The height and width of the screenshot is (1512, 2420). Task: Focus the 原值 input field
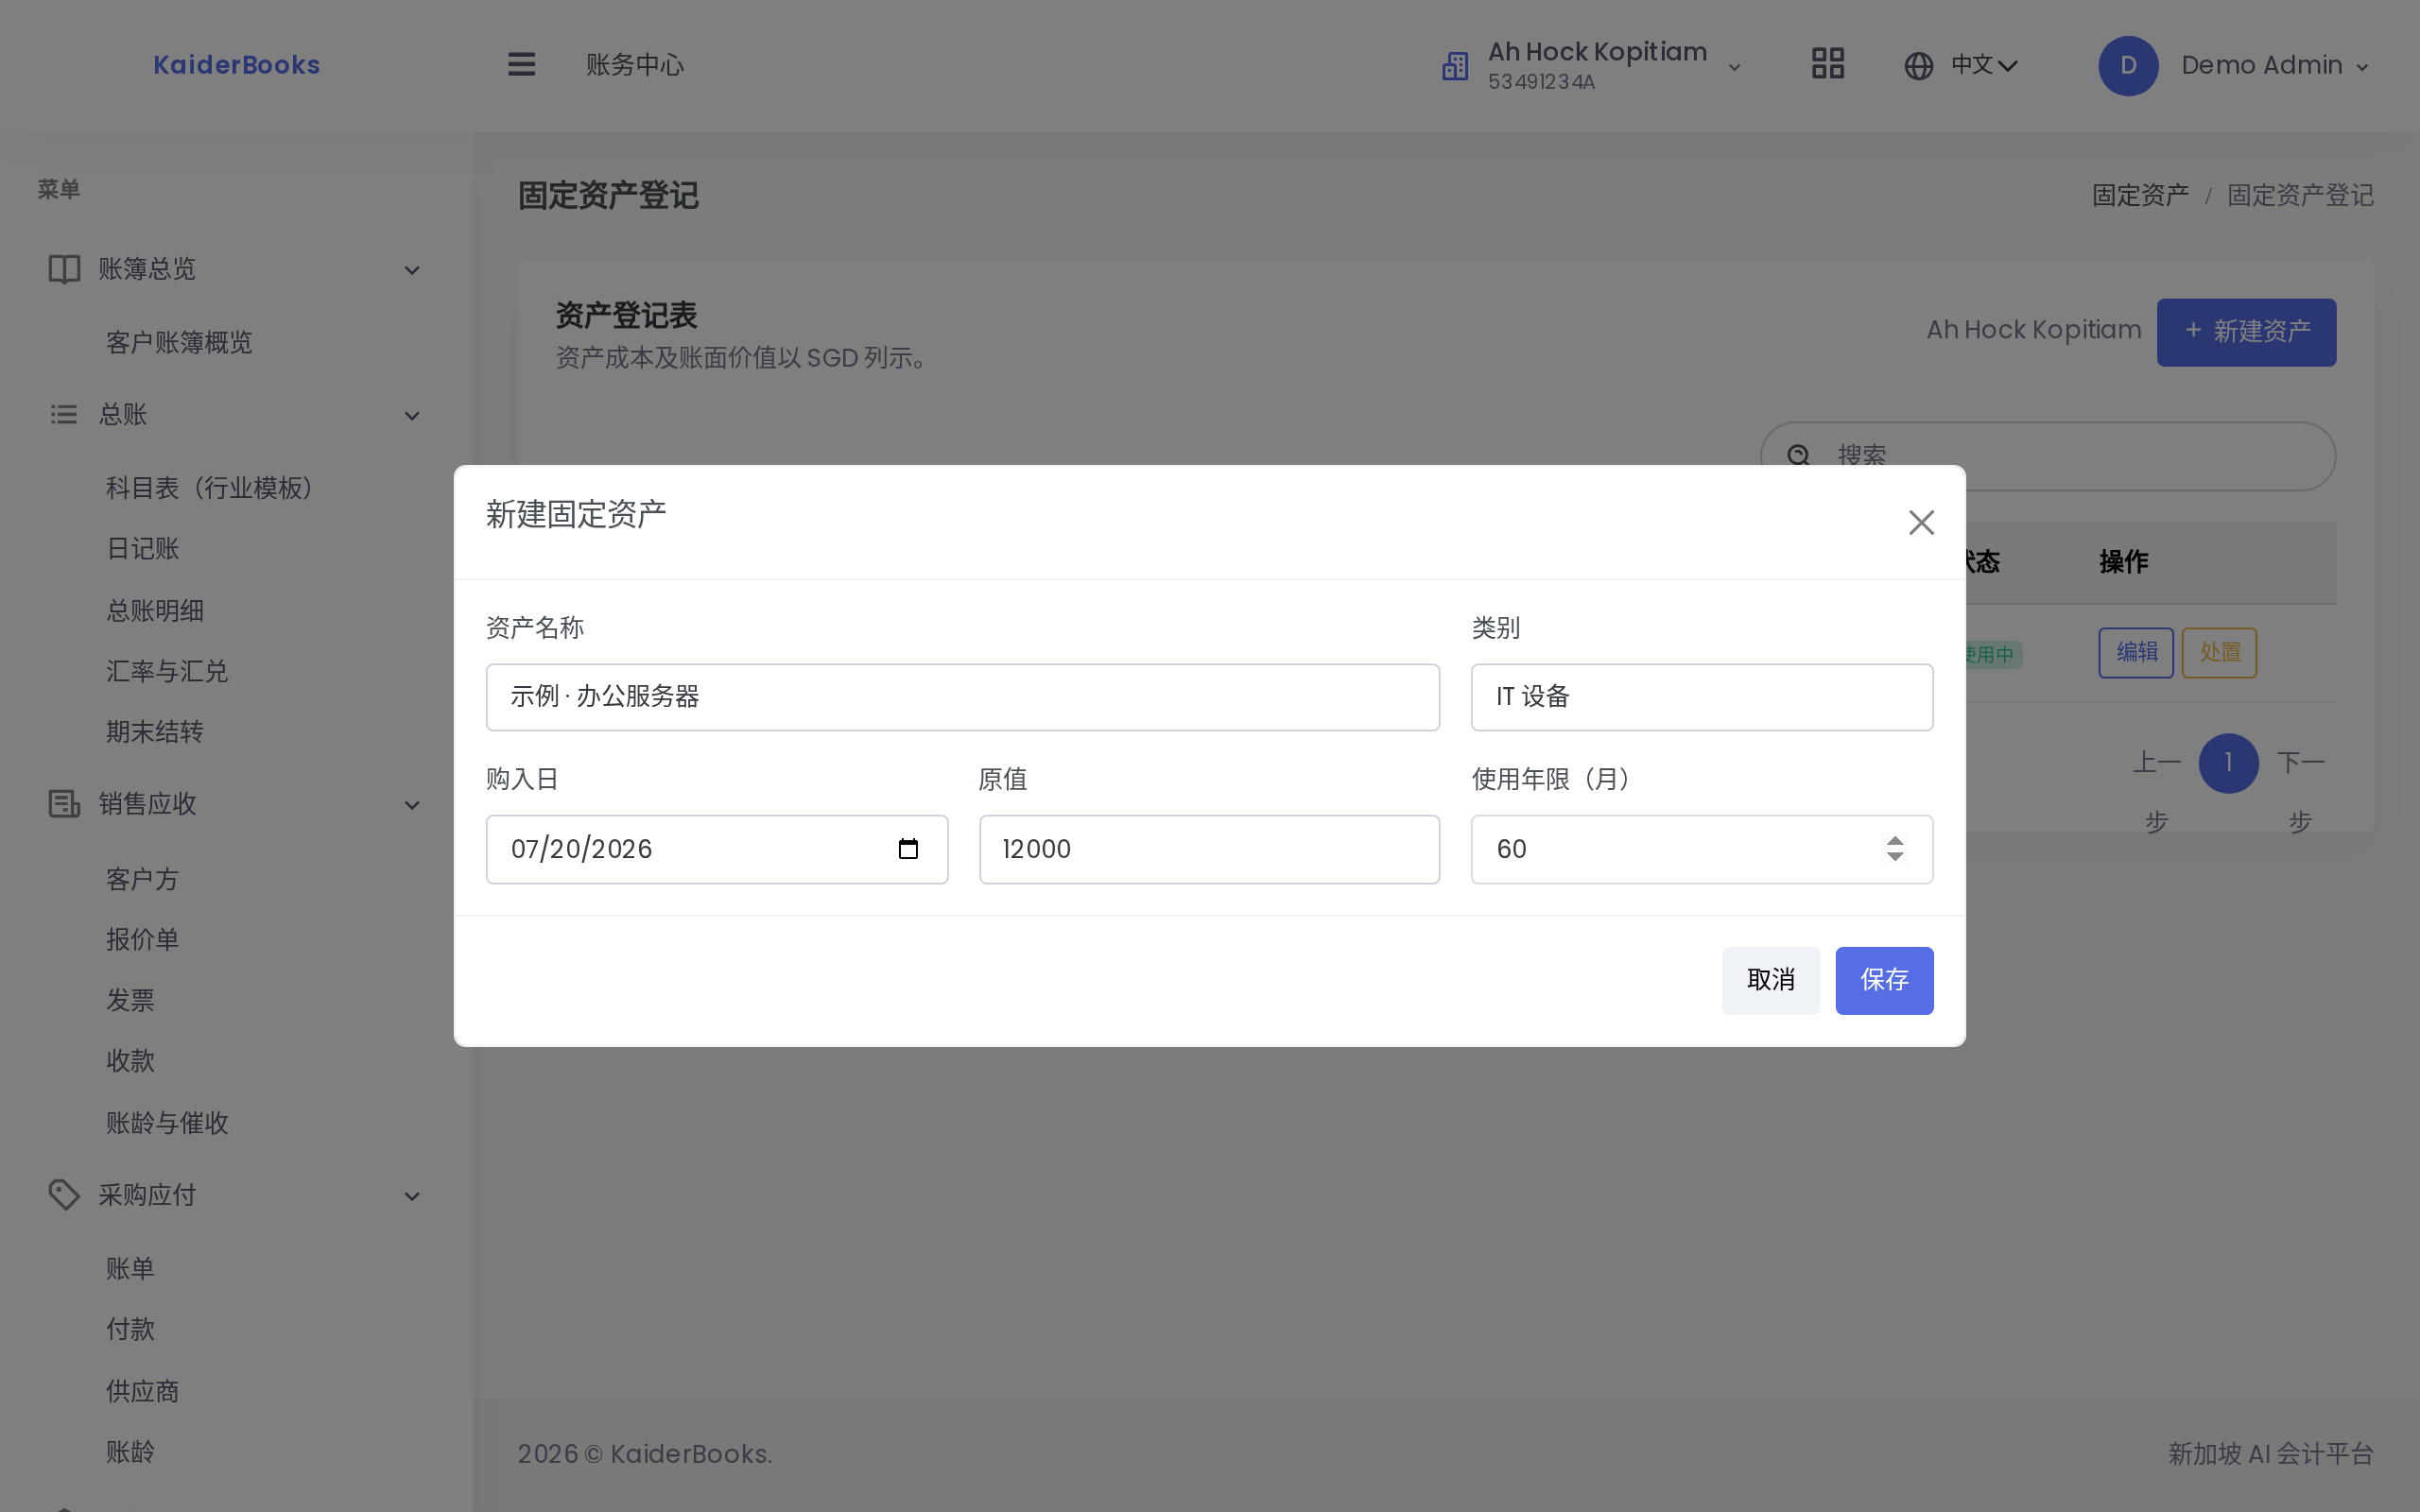click(x=1209, y=849)
